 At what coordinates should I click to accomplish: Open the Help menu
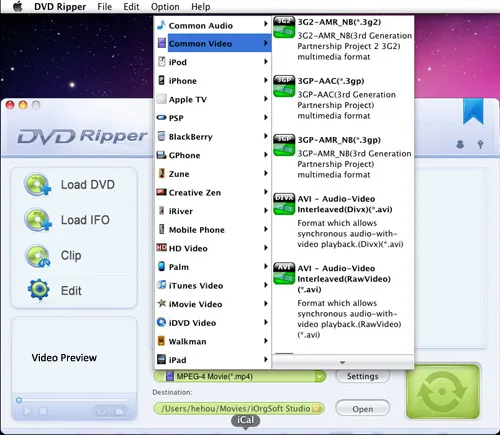point(201,7)
